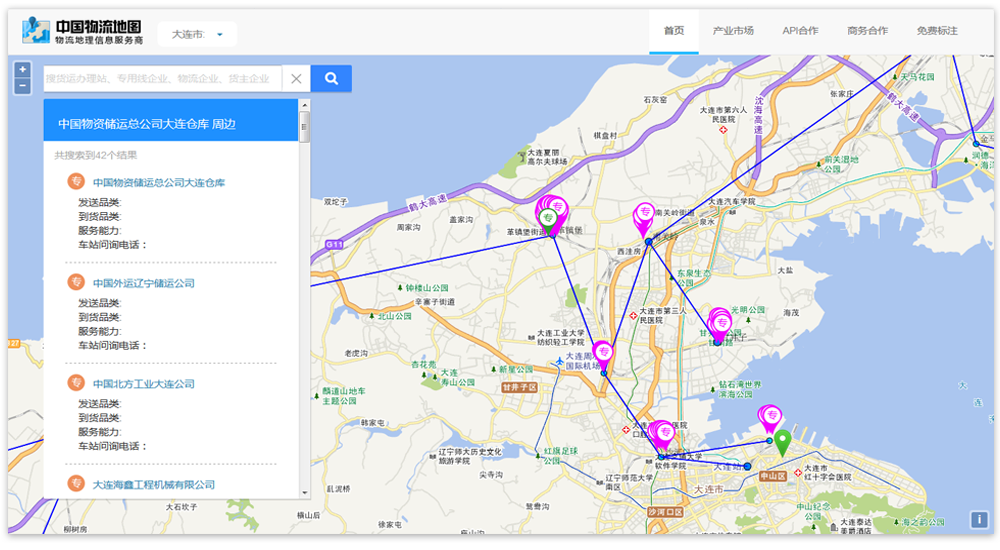Click the results panel scrollbar thumb

pos(305,126)
